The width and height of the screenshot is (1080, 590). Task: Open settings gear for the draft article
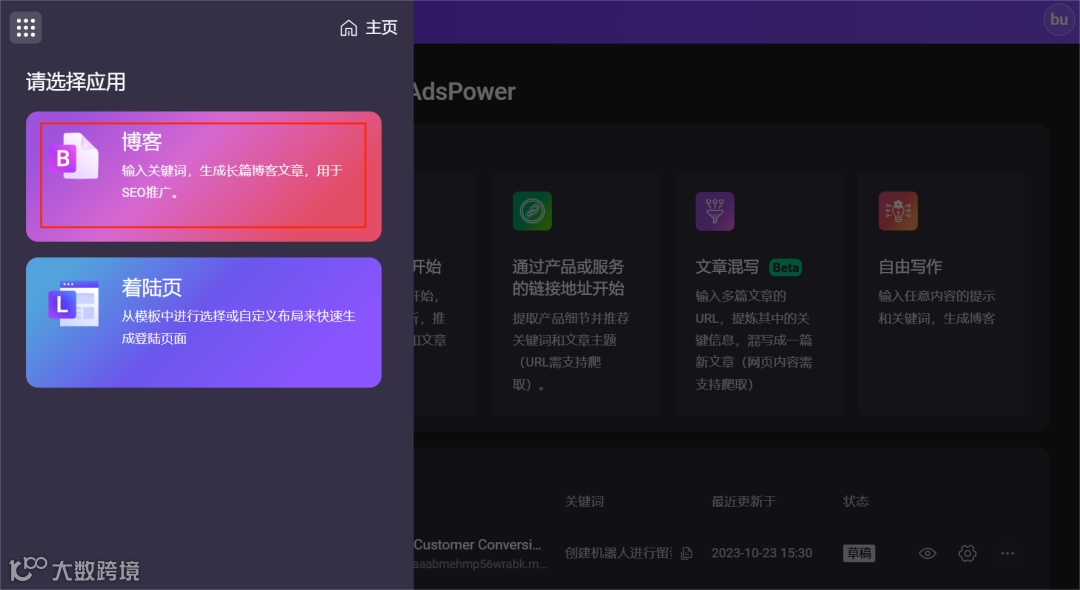[967, 553]
